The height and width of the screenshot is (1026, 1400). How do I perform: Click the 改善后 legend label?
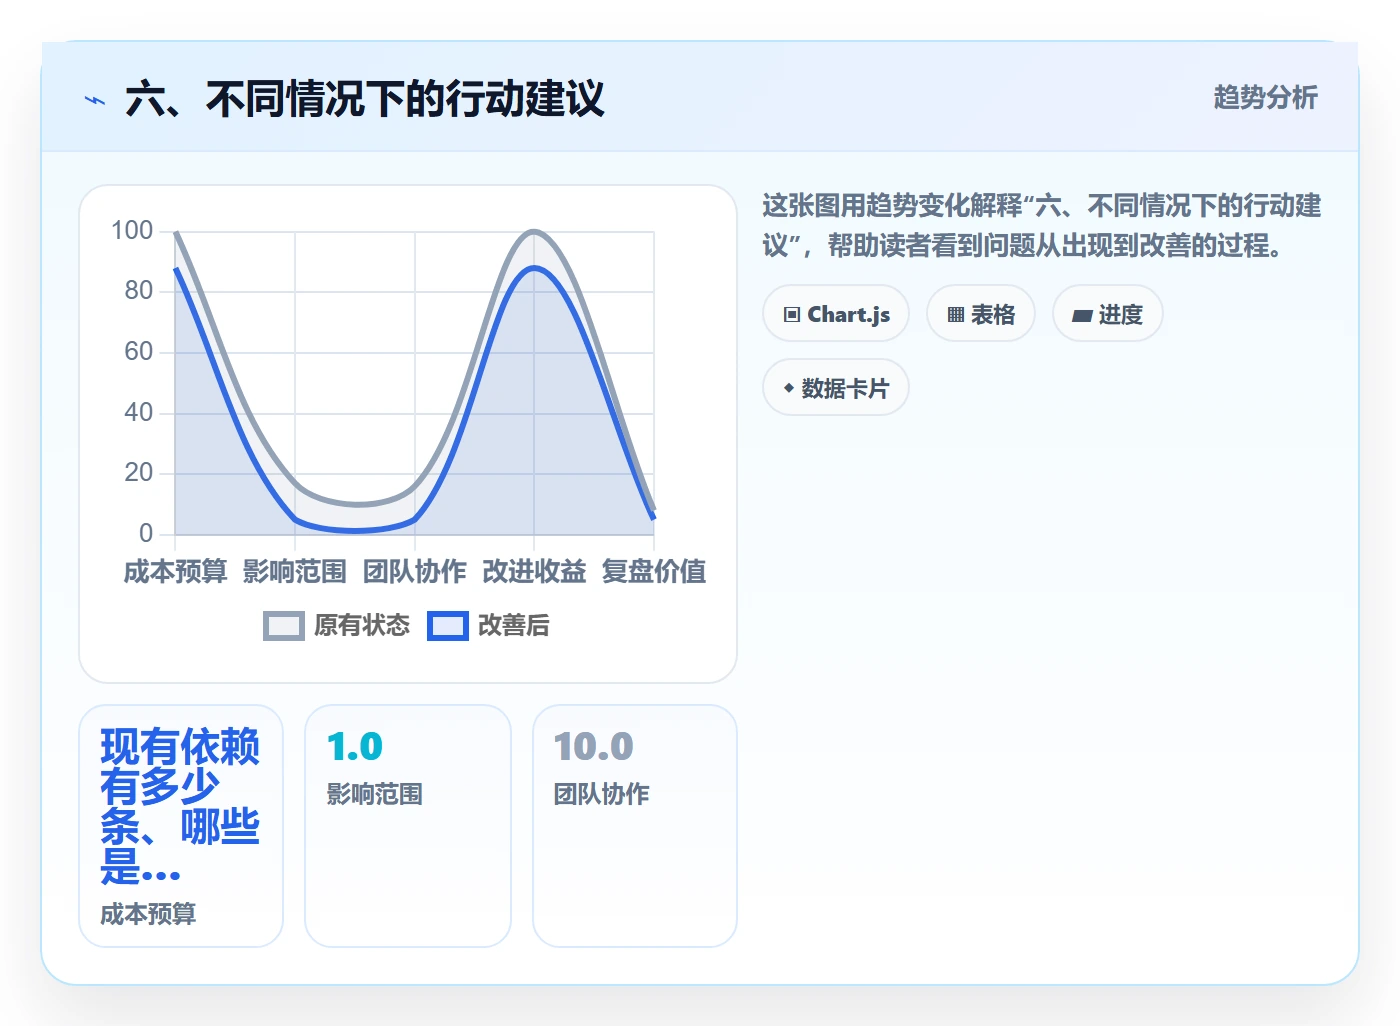(x=514, y=626)
